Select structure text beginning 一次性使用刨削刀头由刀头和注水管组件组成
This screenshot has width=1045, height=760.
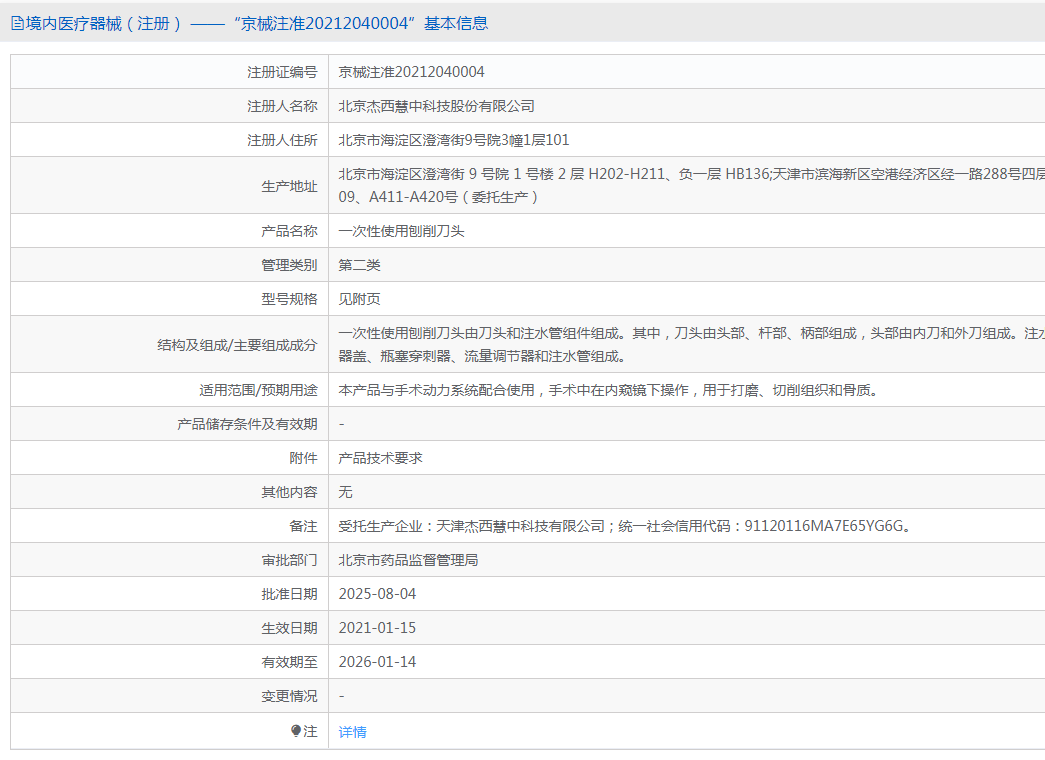tap(692, 333)
